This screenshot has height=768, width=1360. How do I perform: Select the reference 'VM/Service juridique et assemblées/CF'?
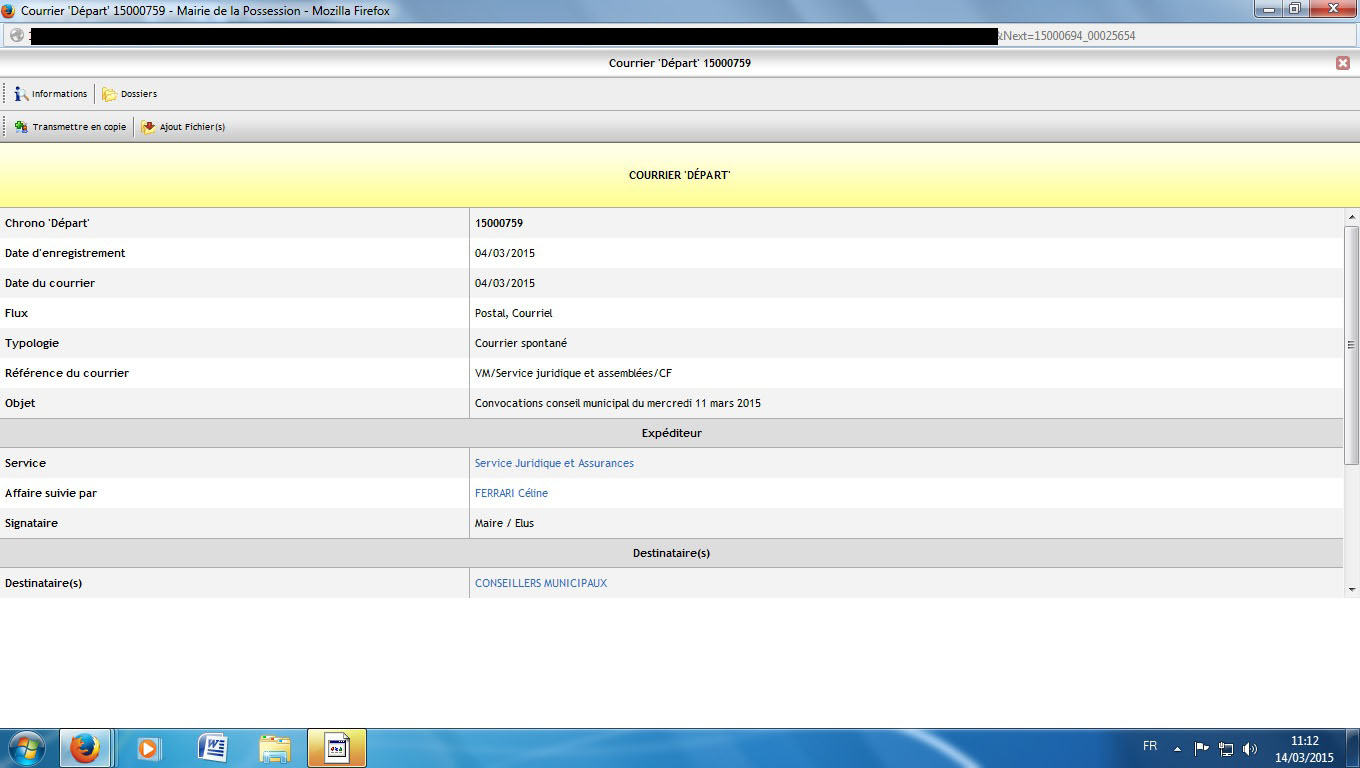click(573, 373)
